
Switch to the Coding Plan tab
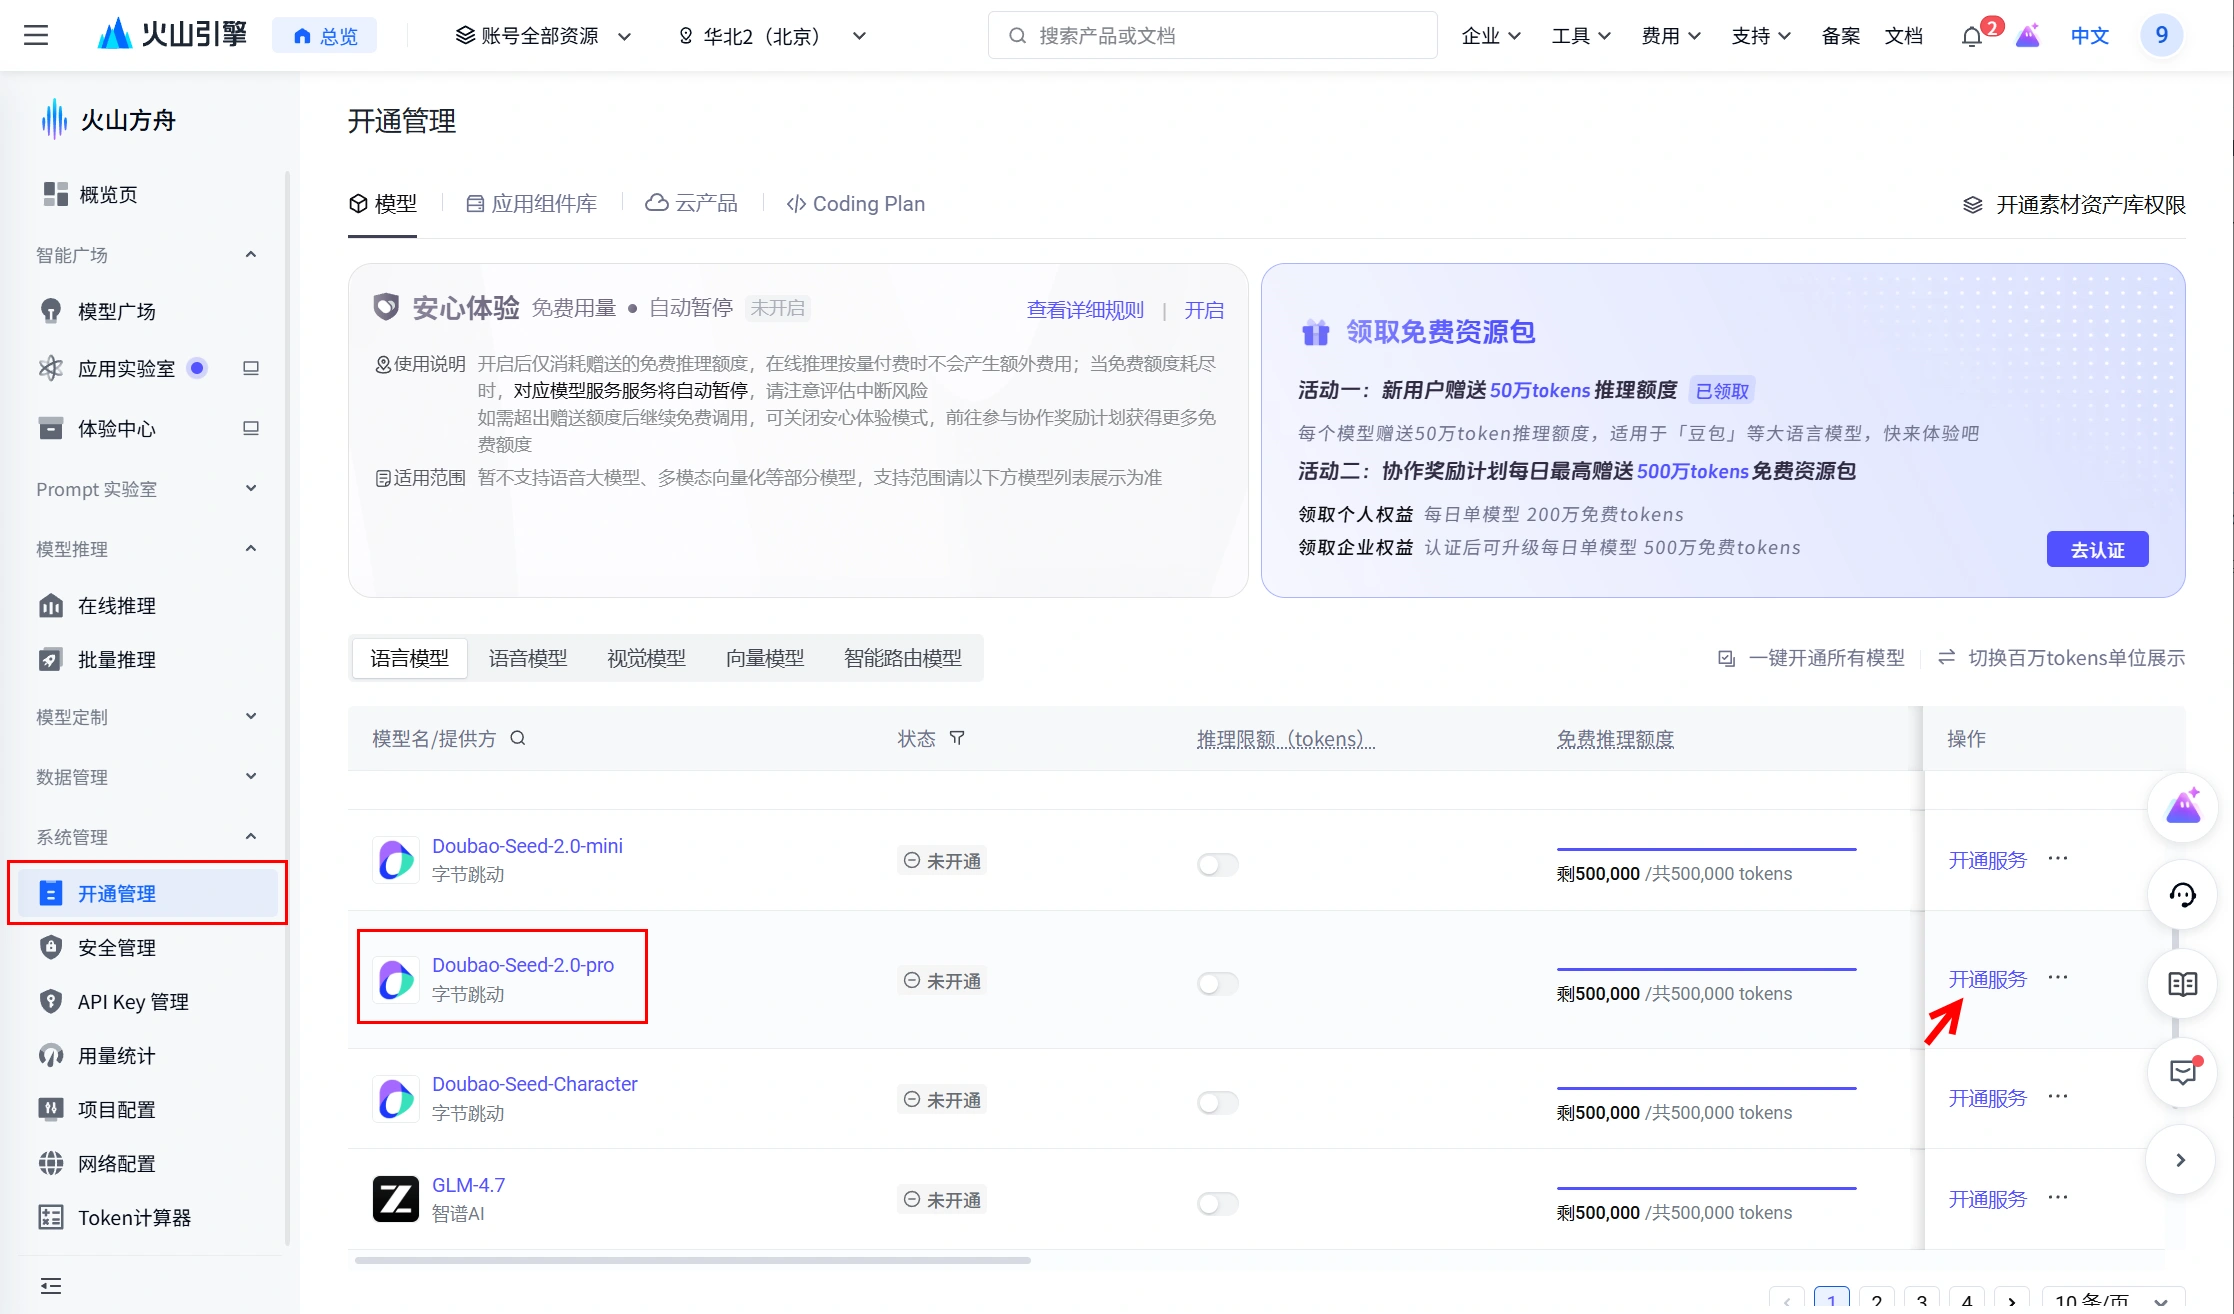856,204
